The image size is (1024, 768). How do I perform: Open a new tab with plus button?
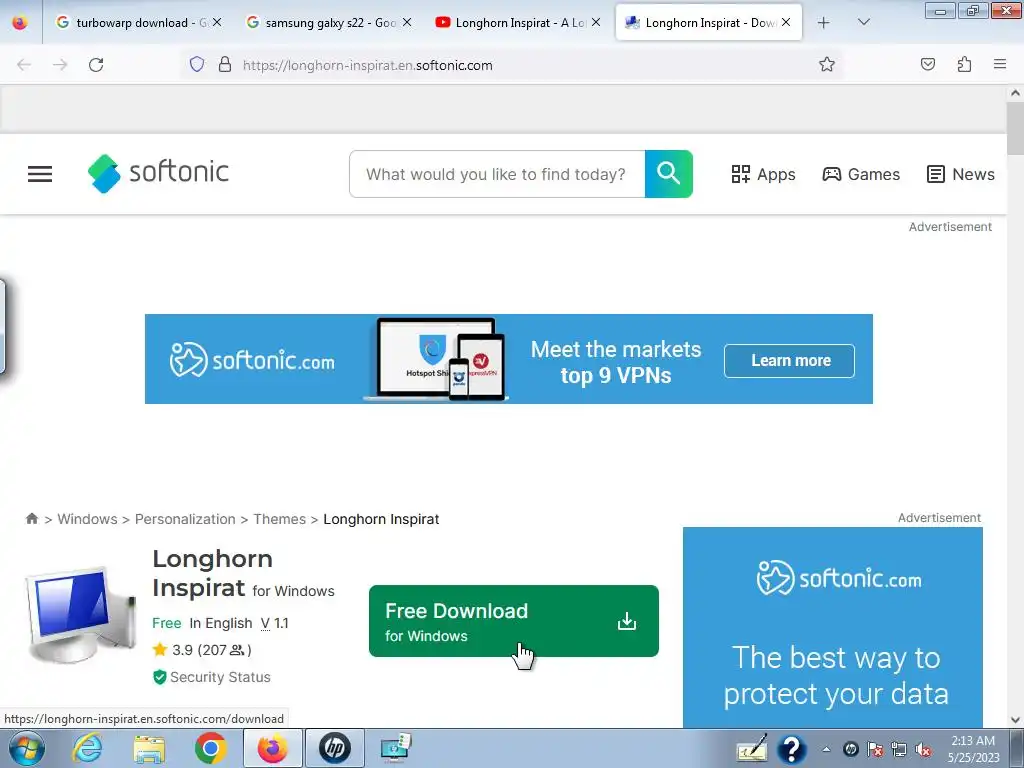click(824, 23)
